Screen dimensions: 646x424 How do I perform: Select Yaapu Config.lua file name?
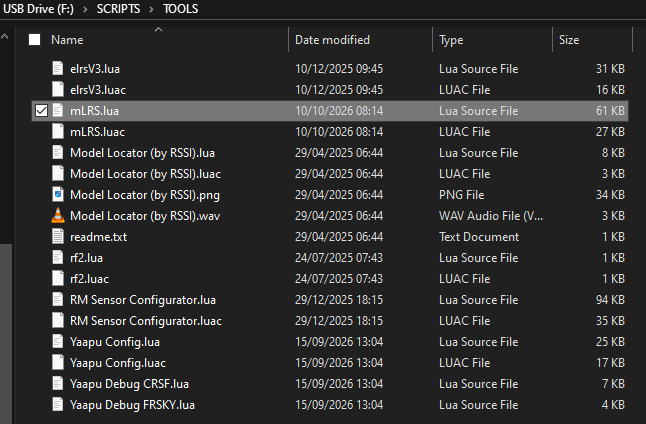115,342
